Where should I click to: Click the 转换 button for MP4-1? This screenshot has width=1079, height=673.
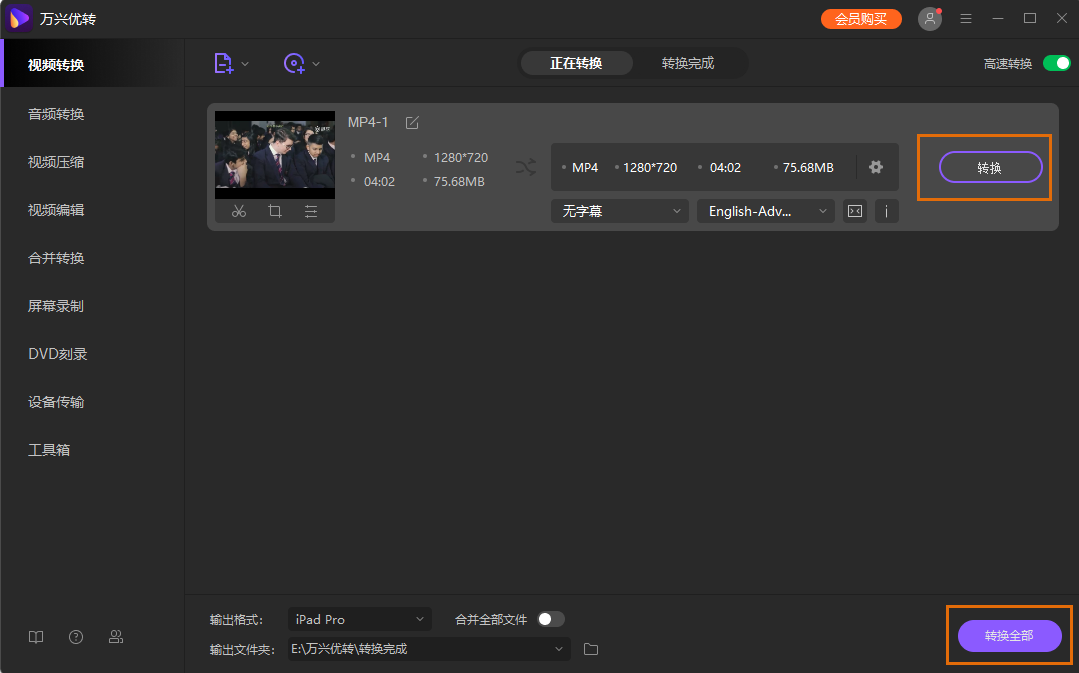point(990,167)
